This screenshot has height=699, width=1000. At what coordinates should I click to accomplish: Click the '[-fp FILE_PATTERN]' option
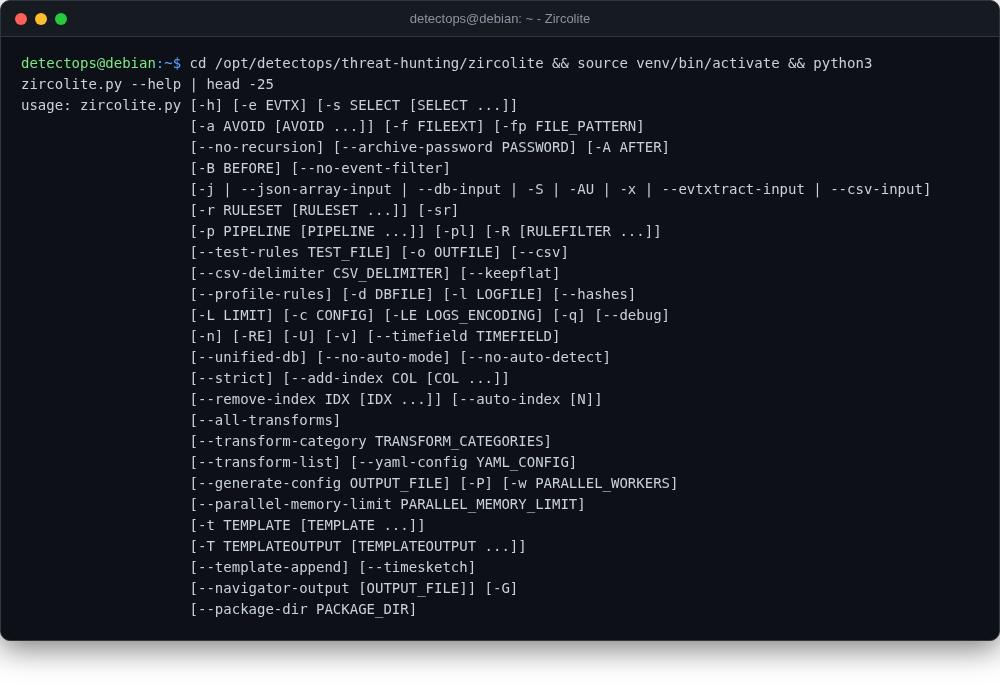click(x=568, y=126)
